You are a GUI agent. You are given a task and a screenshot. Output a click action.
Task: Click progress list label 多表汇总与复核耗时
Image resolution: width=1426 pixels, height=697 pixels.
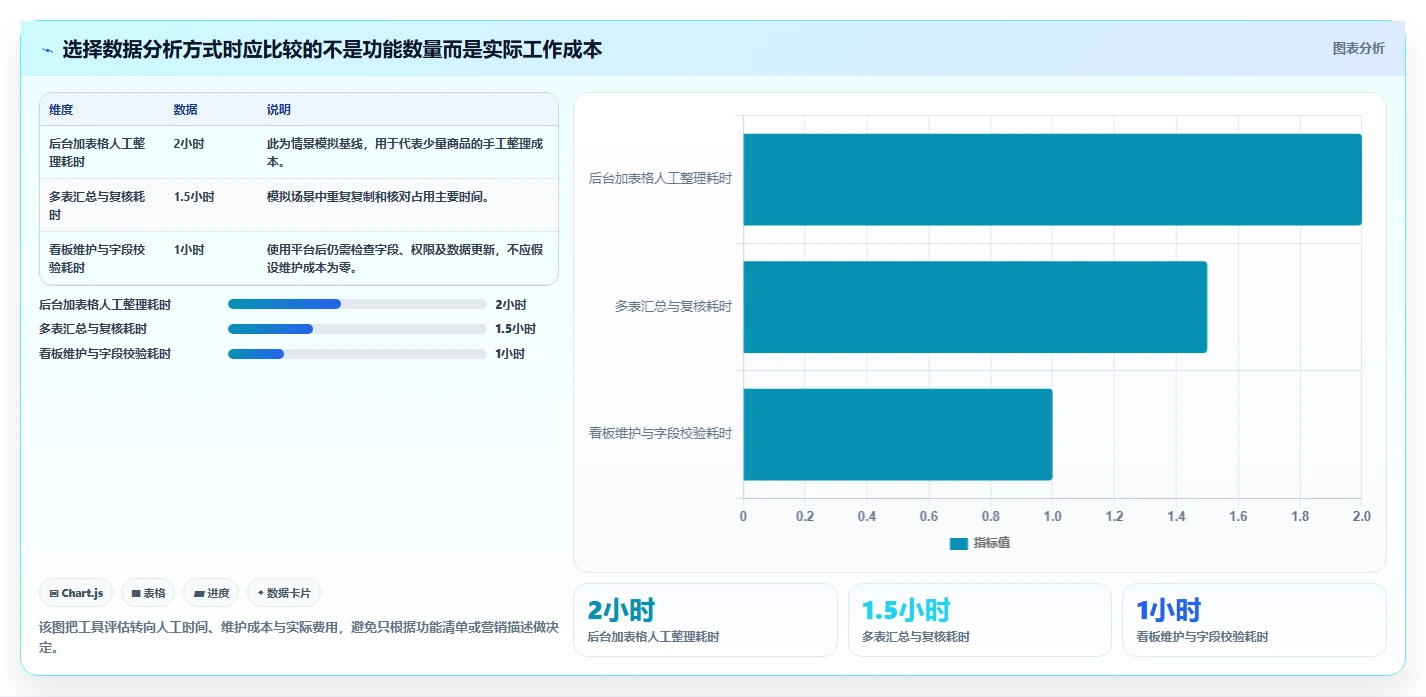(92, 329)
